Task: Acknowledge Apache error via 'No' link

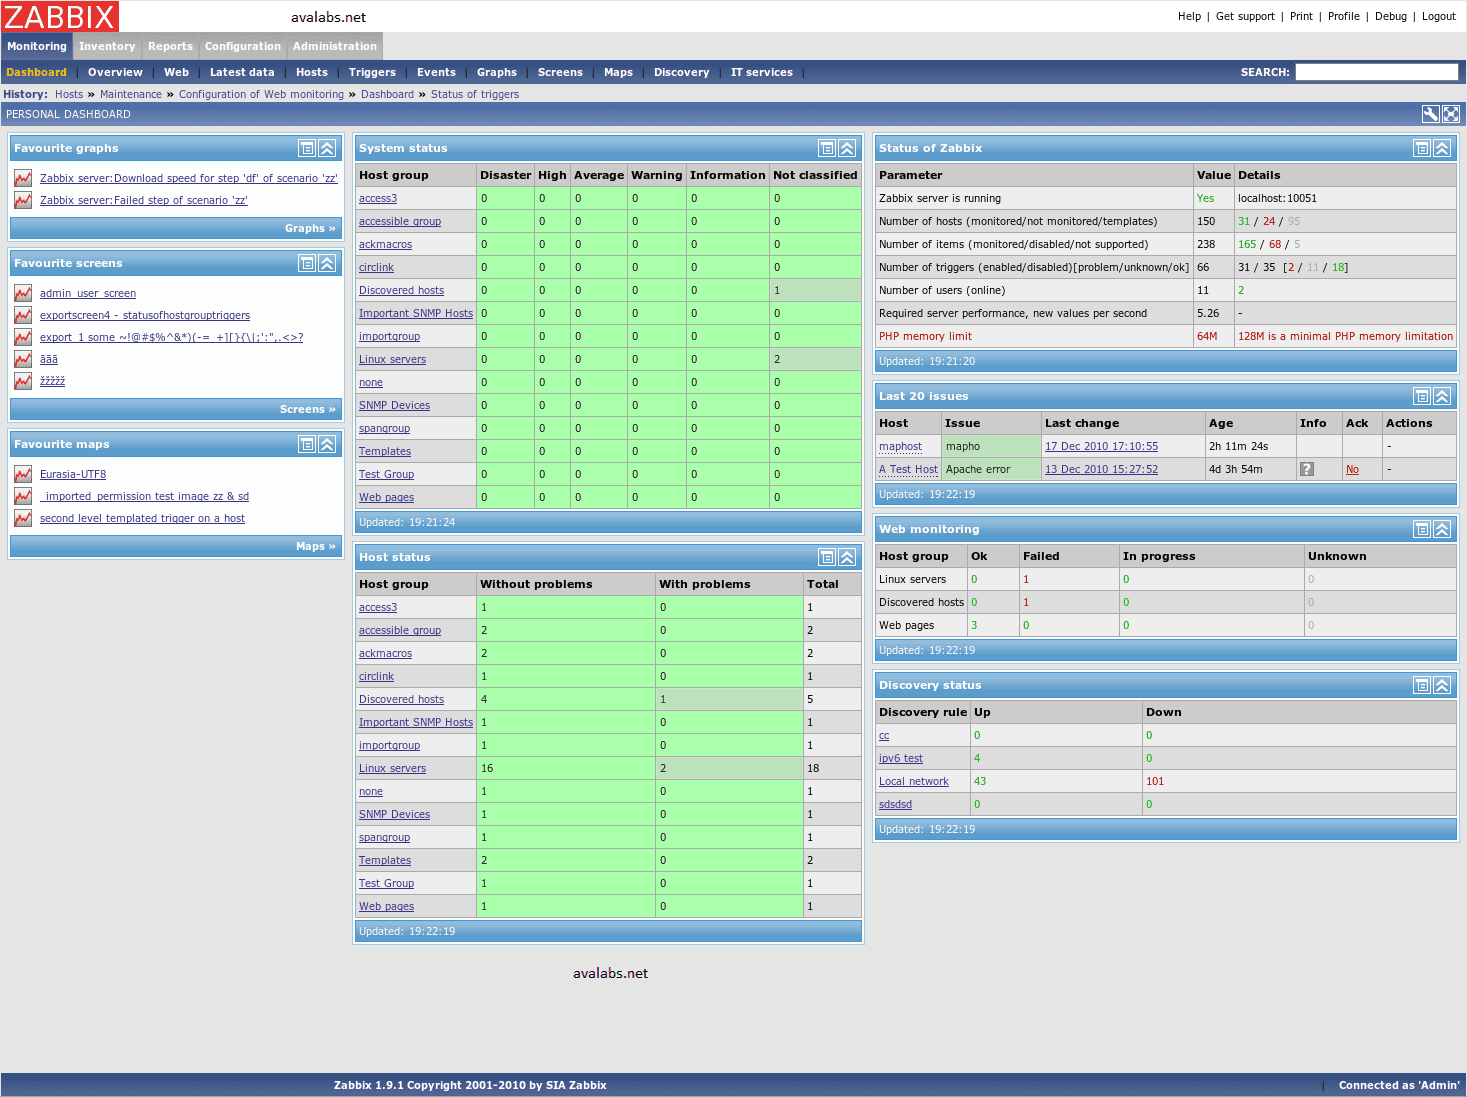Action: (x=1352, y=469)
